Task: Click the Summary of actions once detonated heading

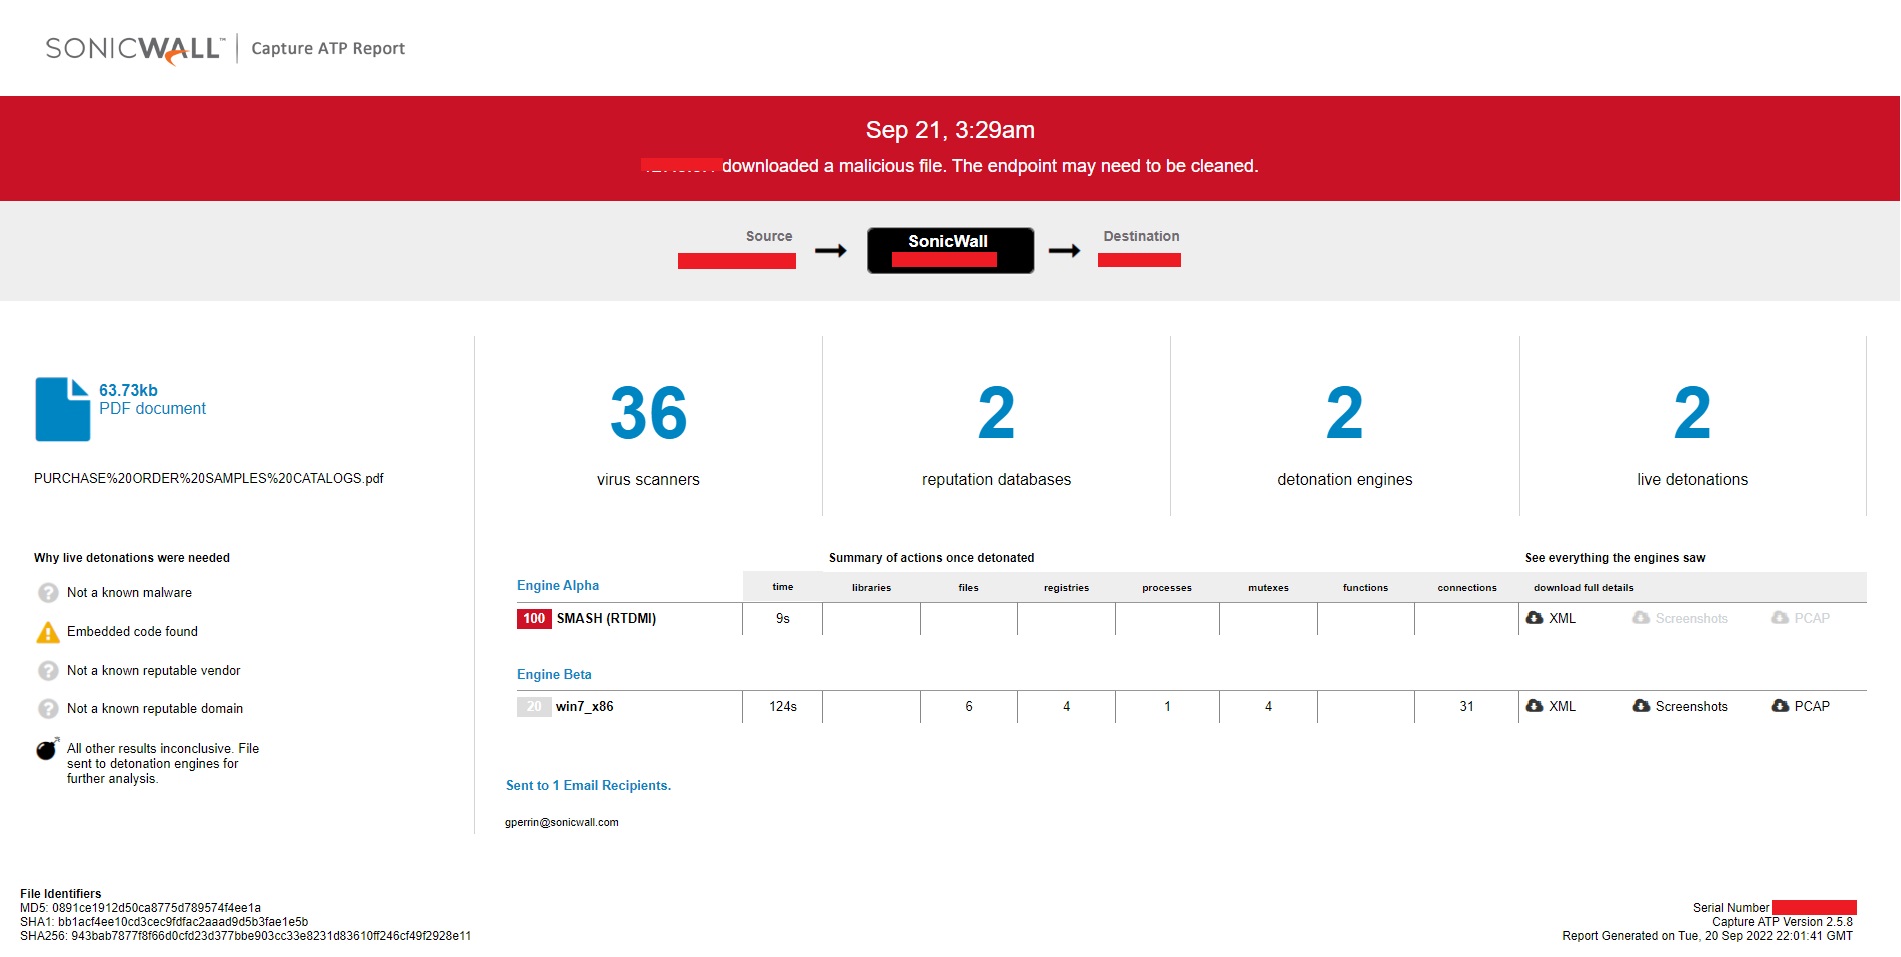Action: coord(931,558)
